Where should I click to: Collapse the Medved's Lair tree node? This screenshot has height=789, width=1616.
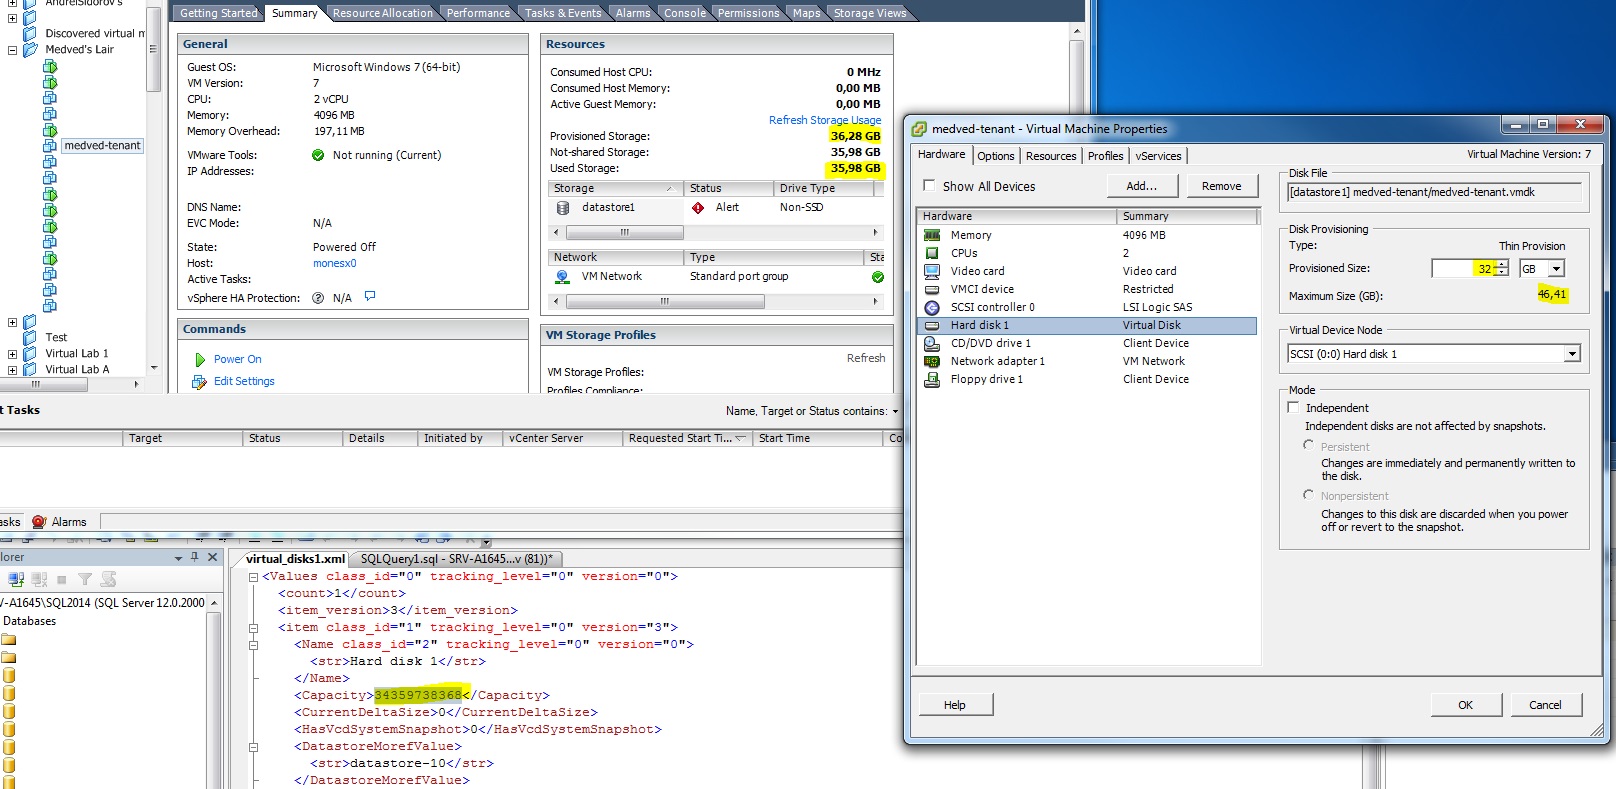coord(12,50)
